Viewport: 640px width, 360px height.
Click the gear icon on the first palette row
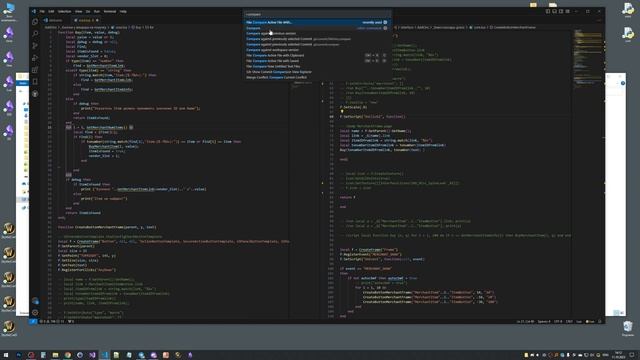[x=385, y=22]
